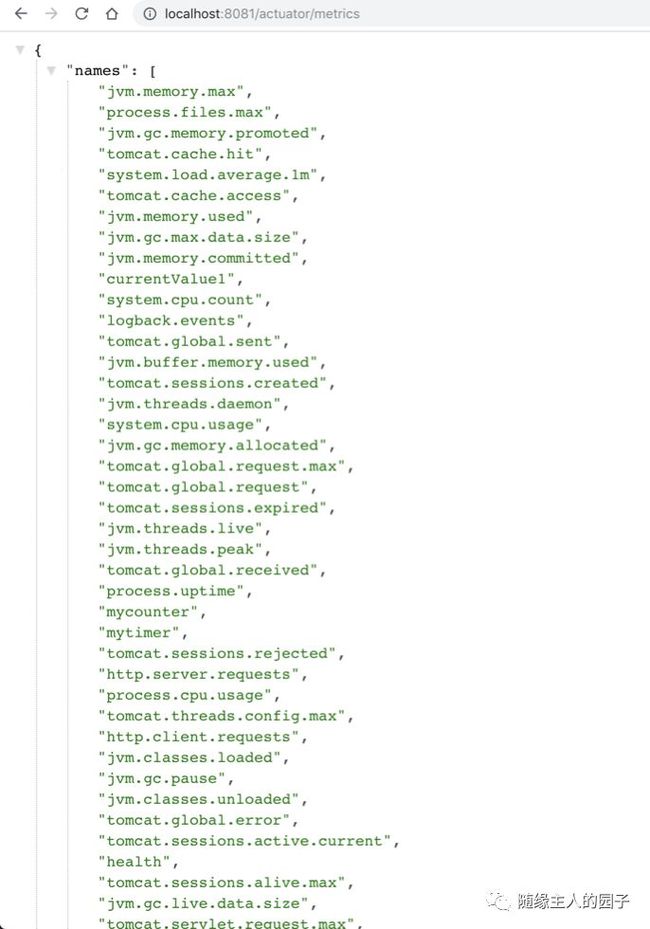
Task: Click the address bar URL
Action: 262,14
